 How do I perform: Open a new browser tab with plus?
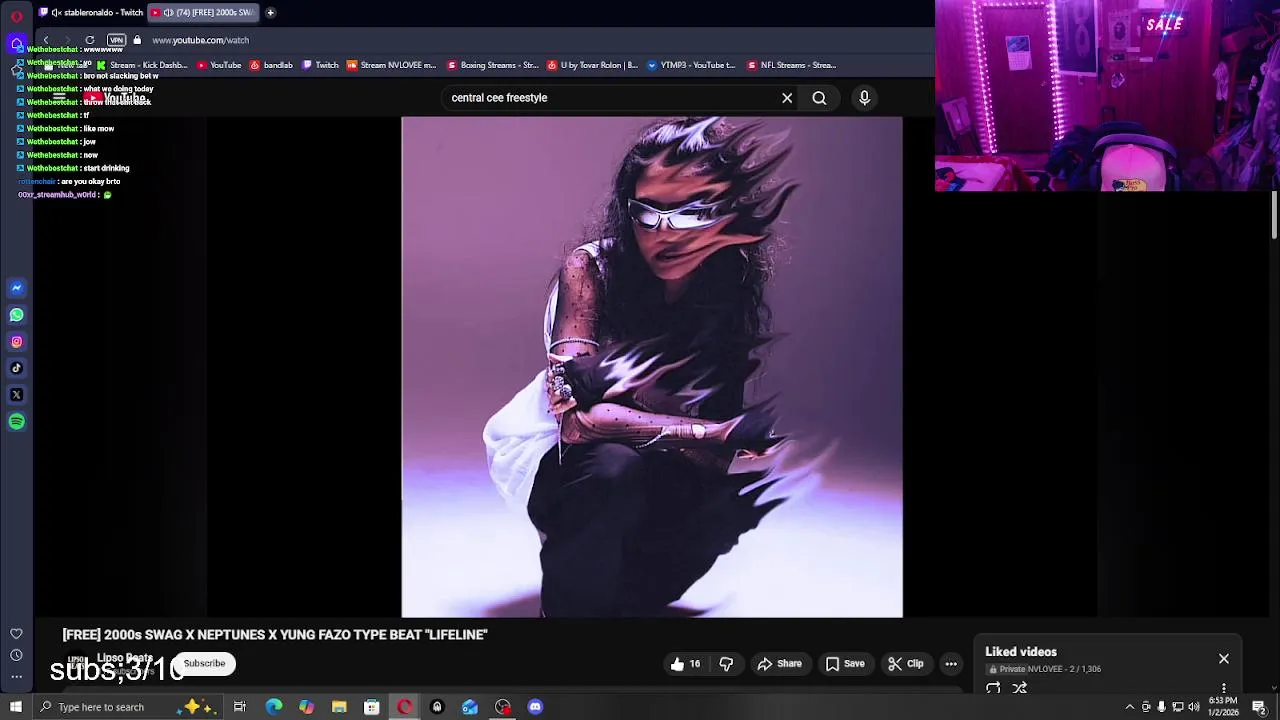[270, 13]
